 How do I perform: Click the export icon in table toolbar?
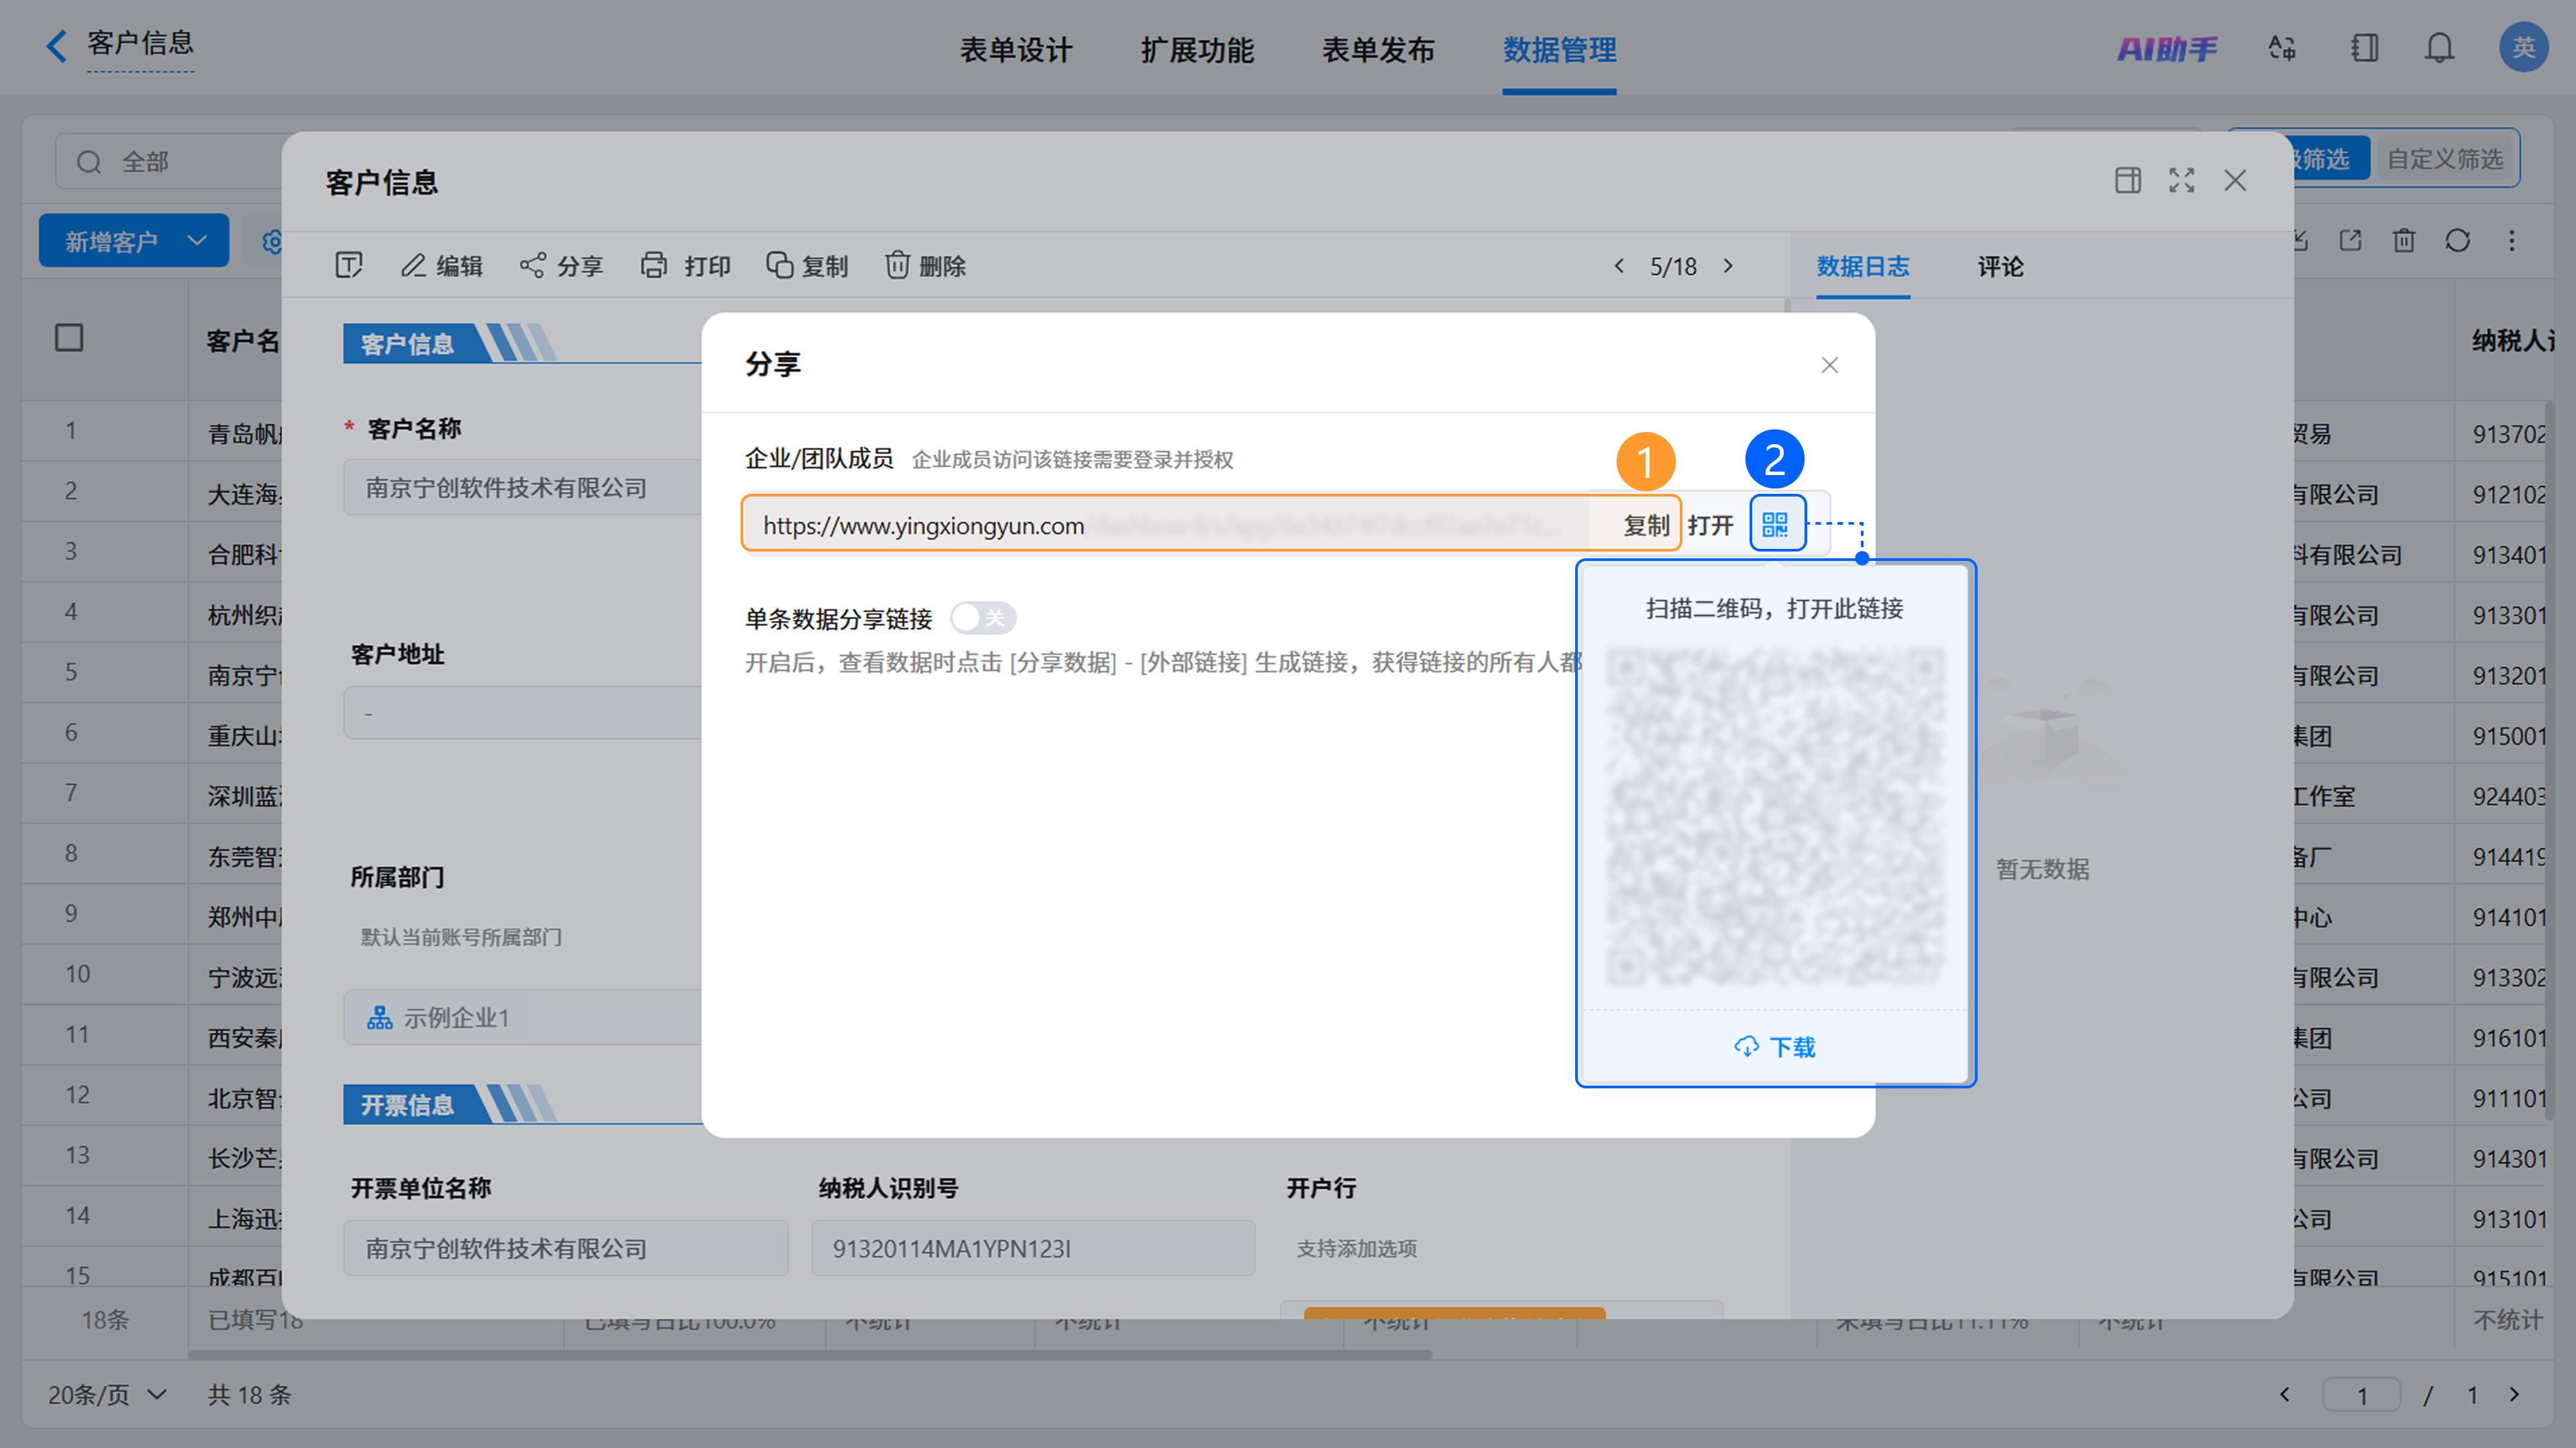click(2350, 240)
